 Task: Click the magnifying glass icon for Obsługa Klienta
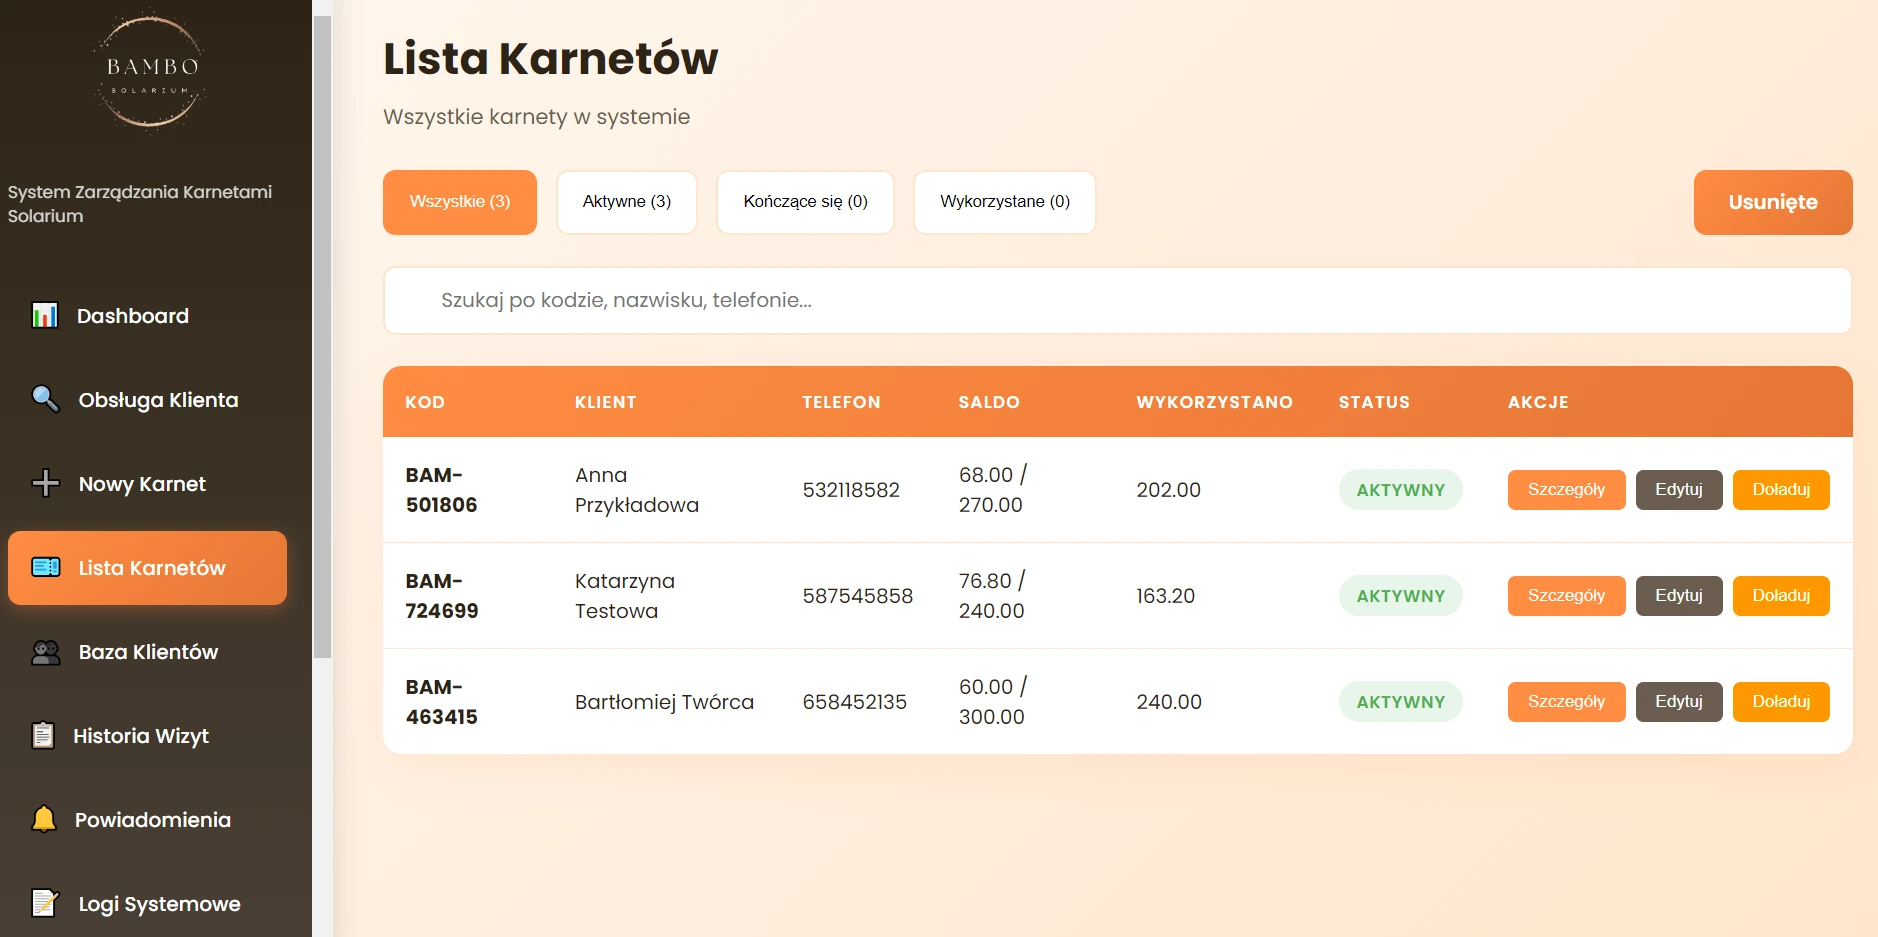[44, 399]
